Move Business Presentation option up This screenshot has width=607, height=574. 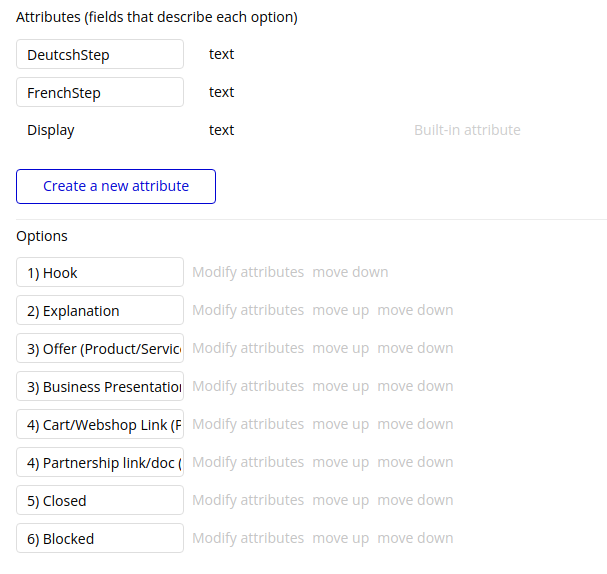(x=340, y=386)
